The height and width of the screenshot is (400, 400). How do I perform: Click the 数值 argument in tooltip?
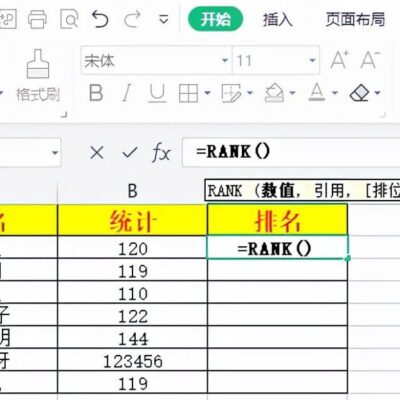click(x=277, y=191)
